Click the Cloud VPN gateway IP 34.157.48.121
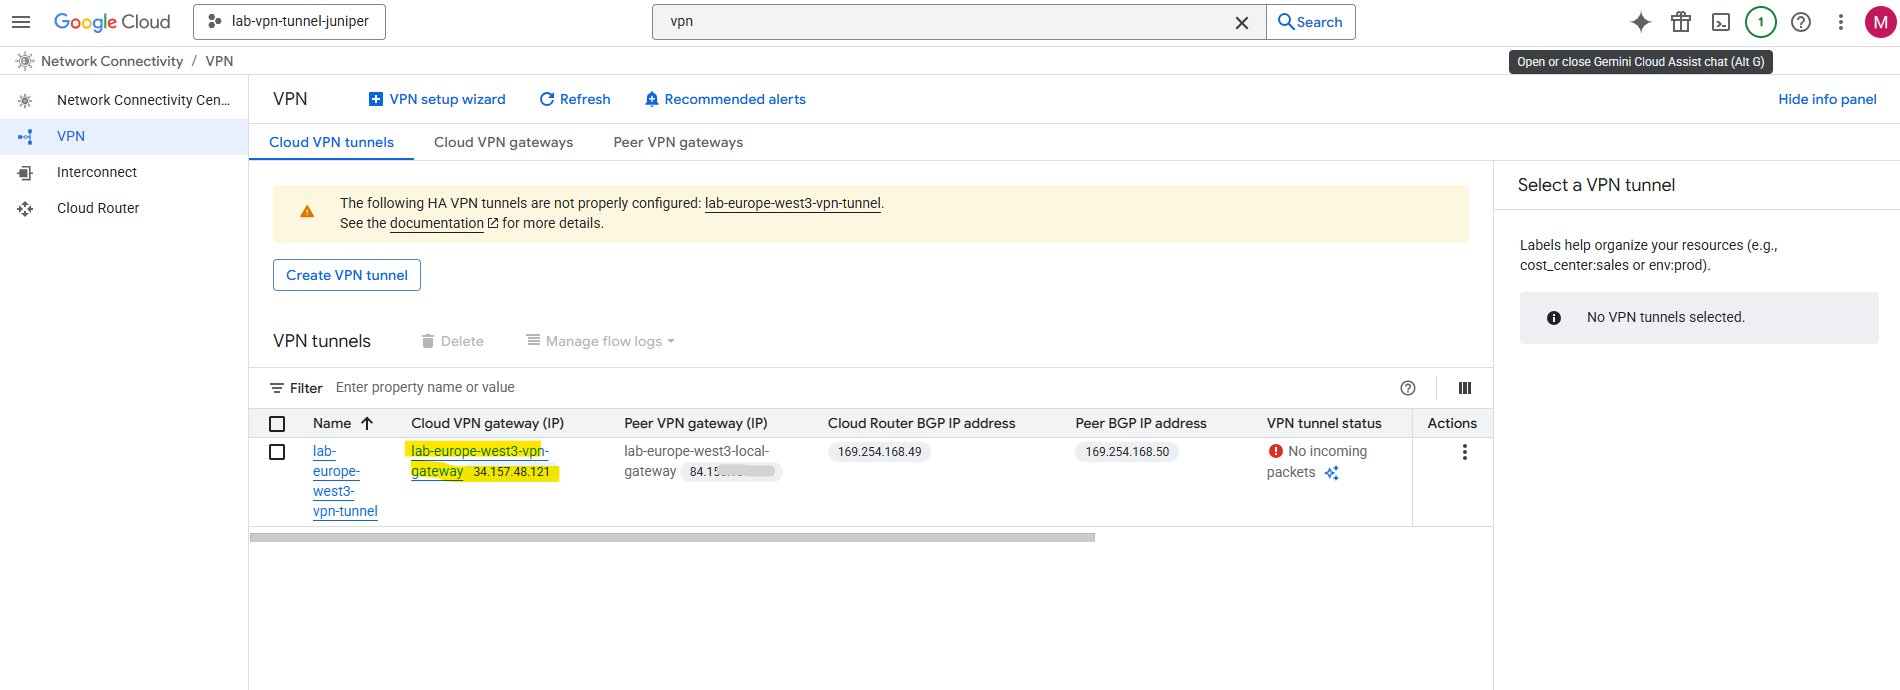 512,472
